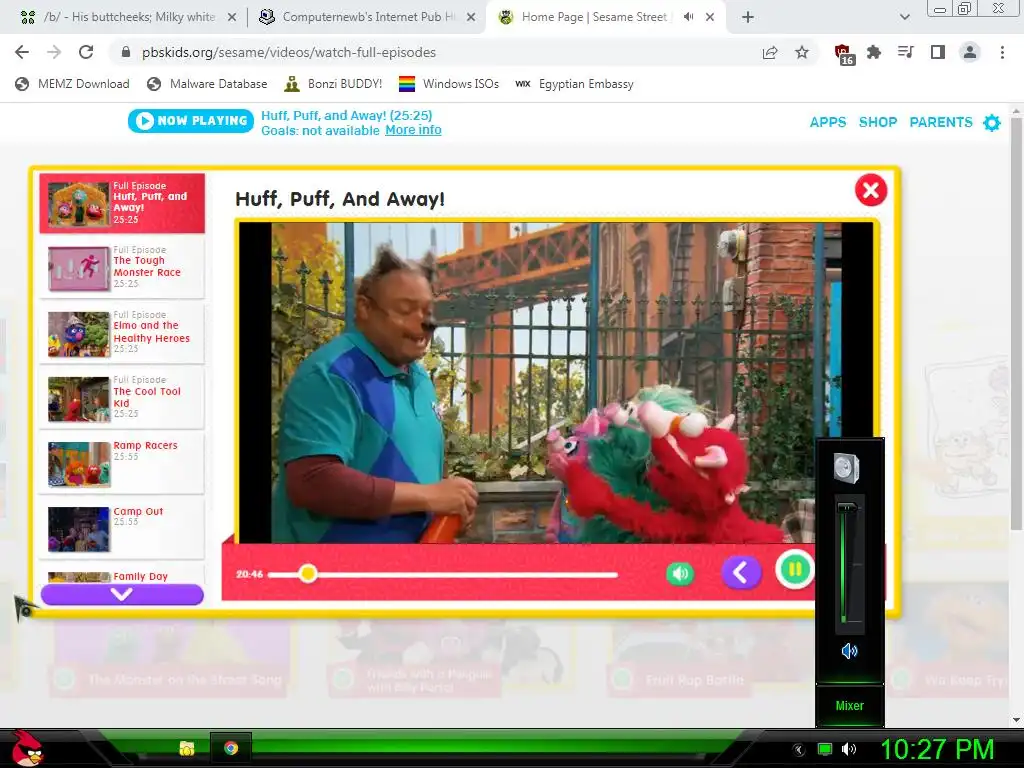Click the 10:27 PM taskbar clock
This screenshot has height=768, width=1024.
click(x=937, y=749)
